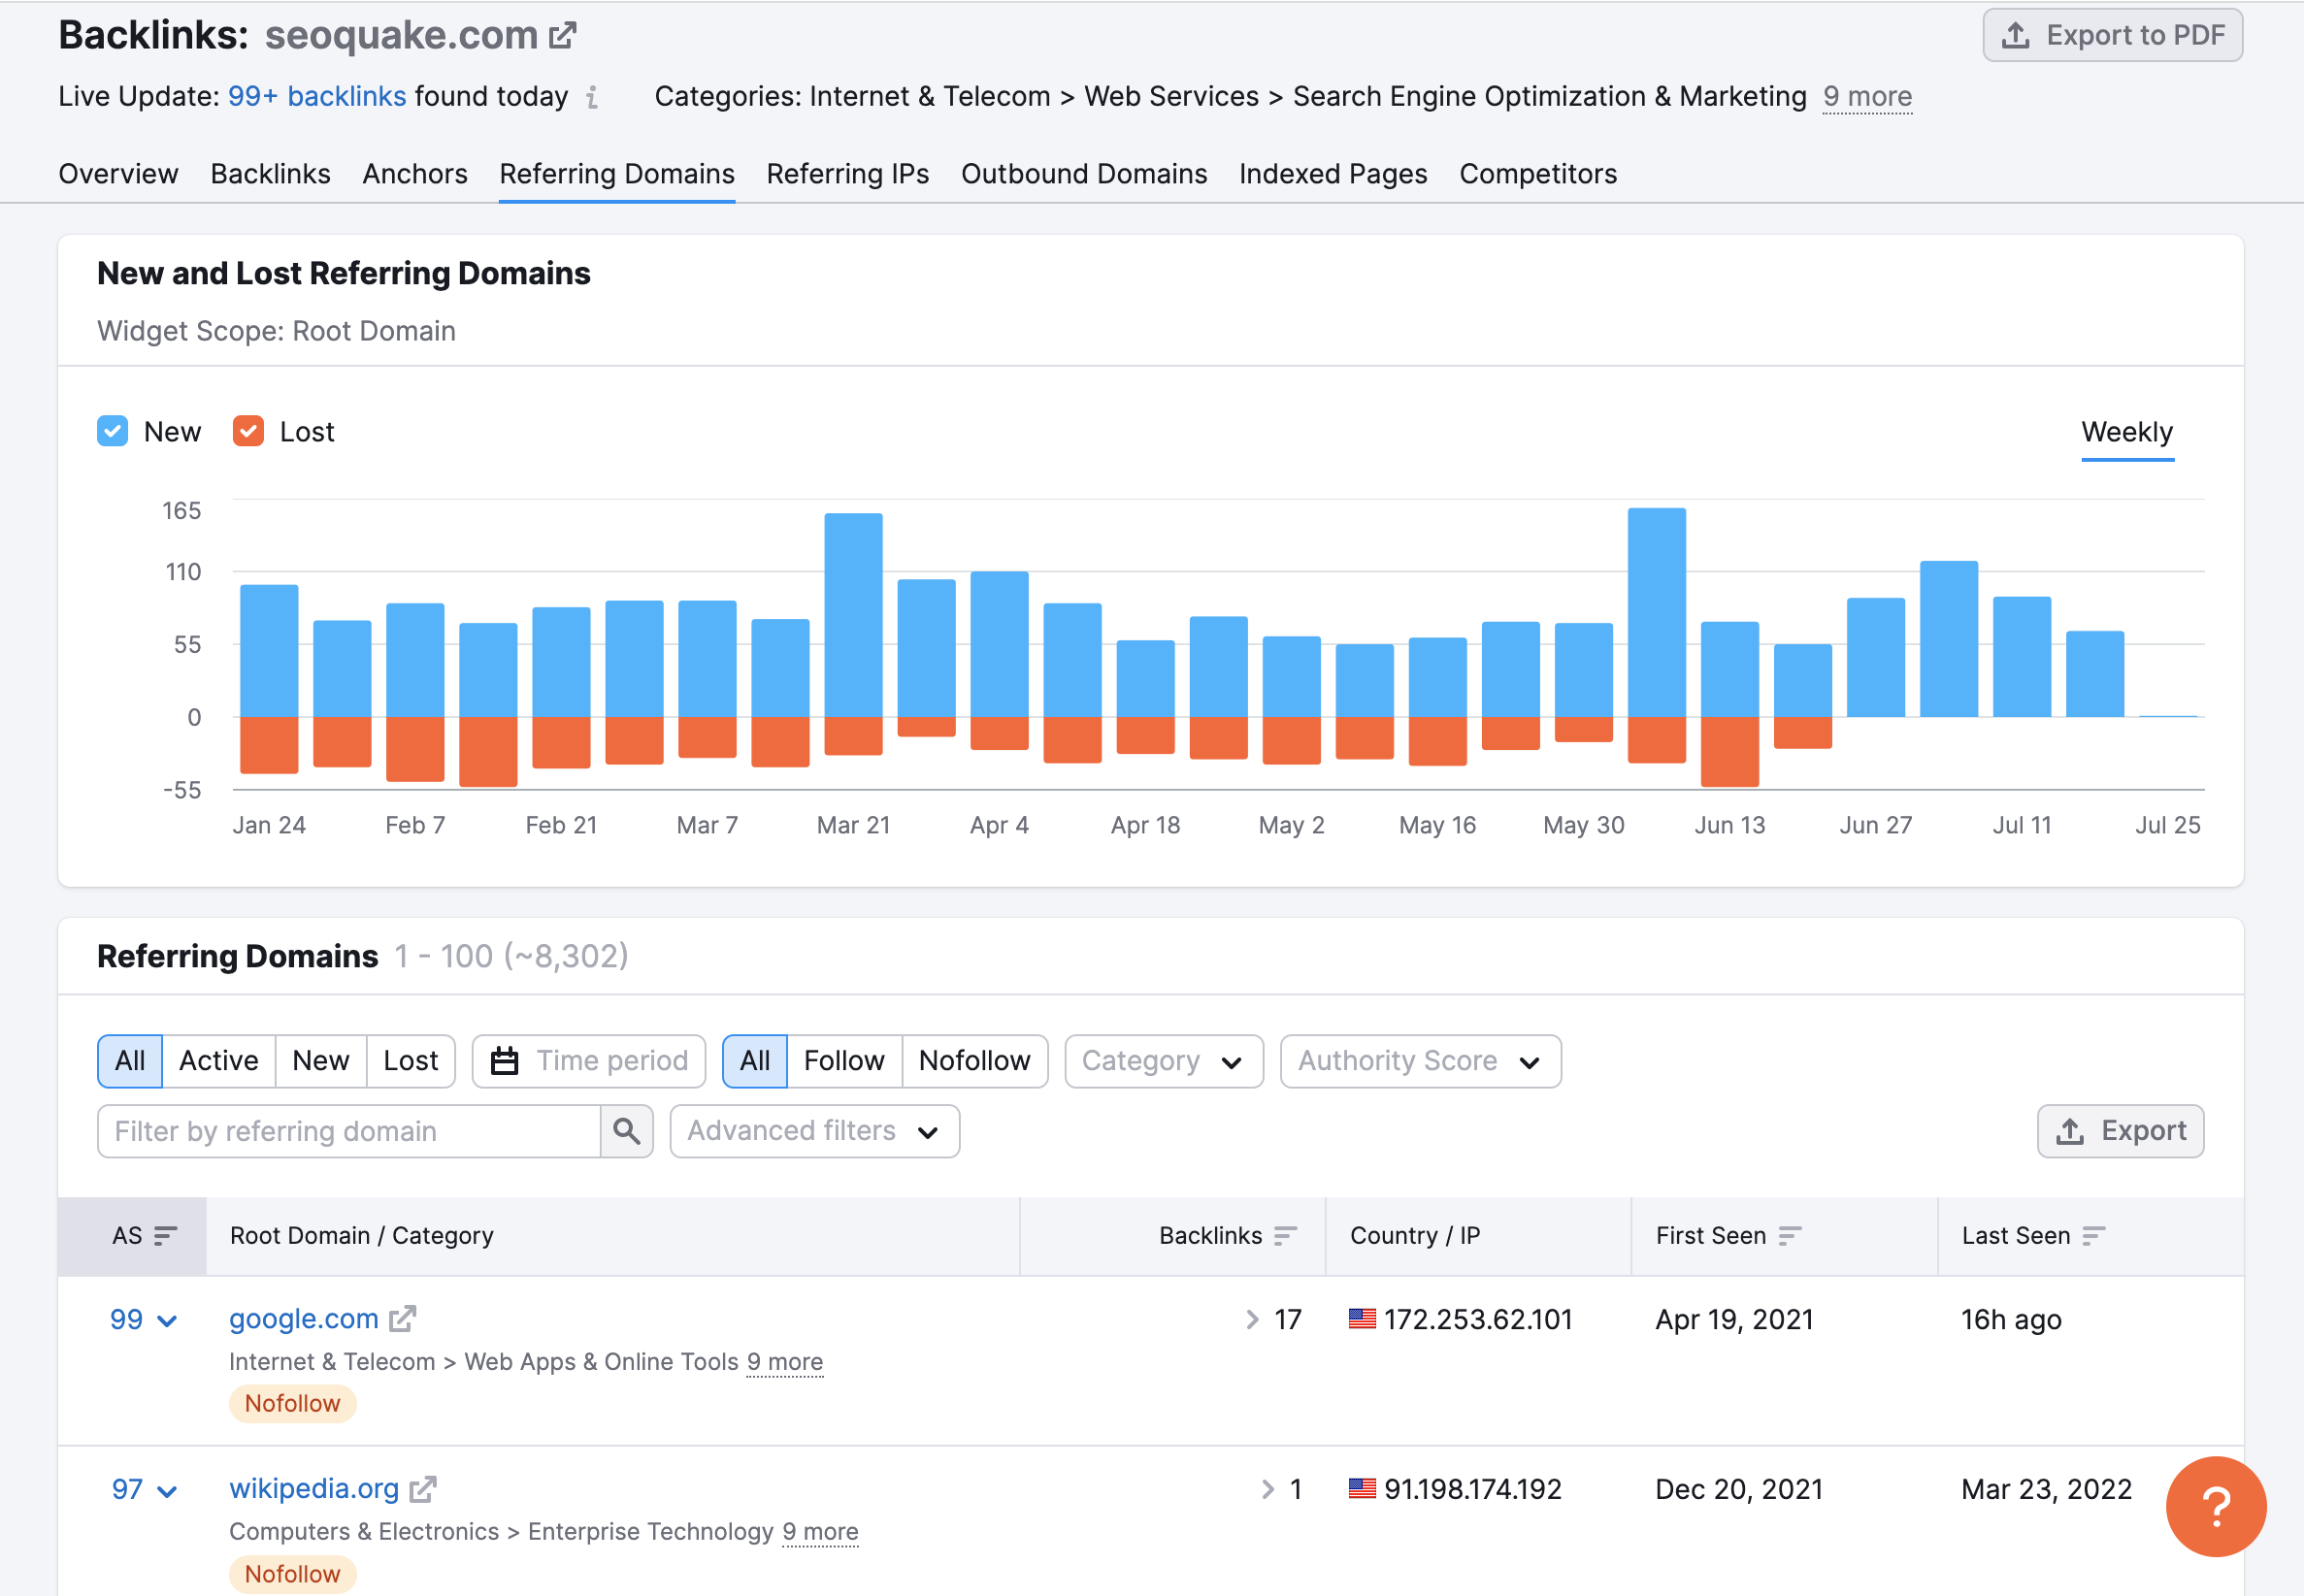Screen dimensions: 2304x1596
Task: Click the tall blue bar above Mar 21
Action: pyautogui.click(x=853, y=615)
